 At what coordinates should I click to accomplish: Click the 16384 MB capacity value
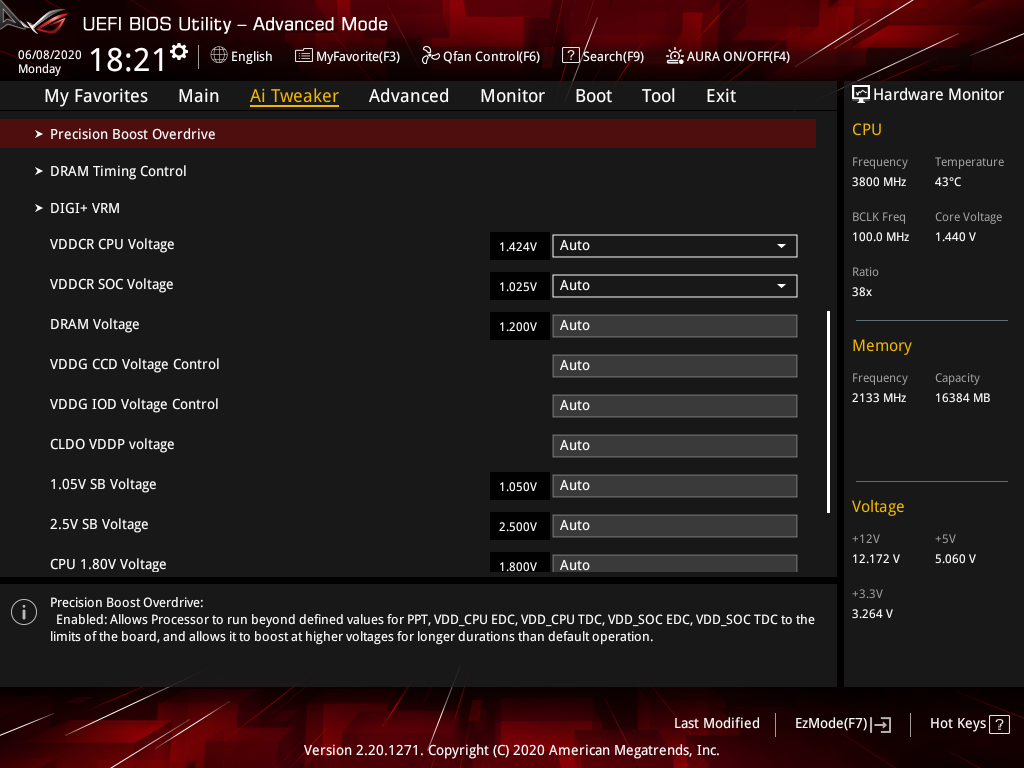point(963,398)
